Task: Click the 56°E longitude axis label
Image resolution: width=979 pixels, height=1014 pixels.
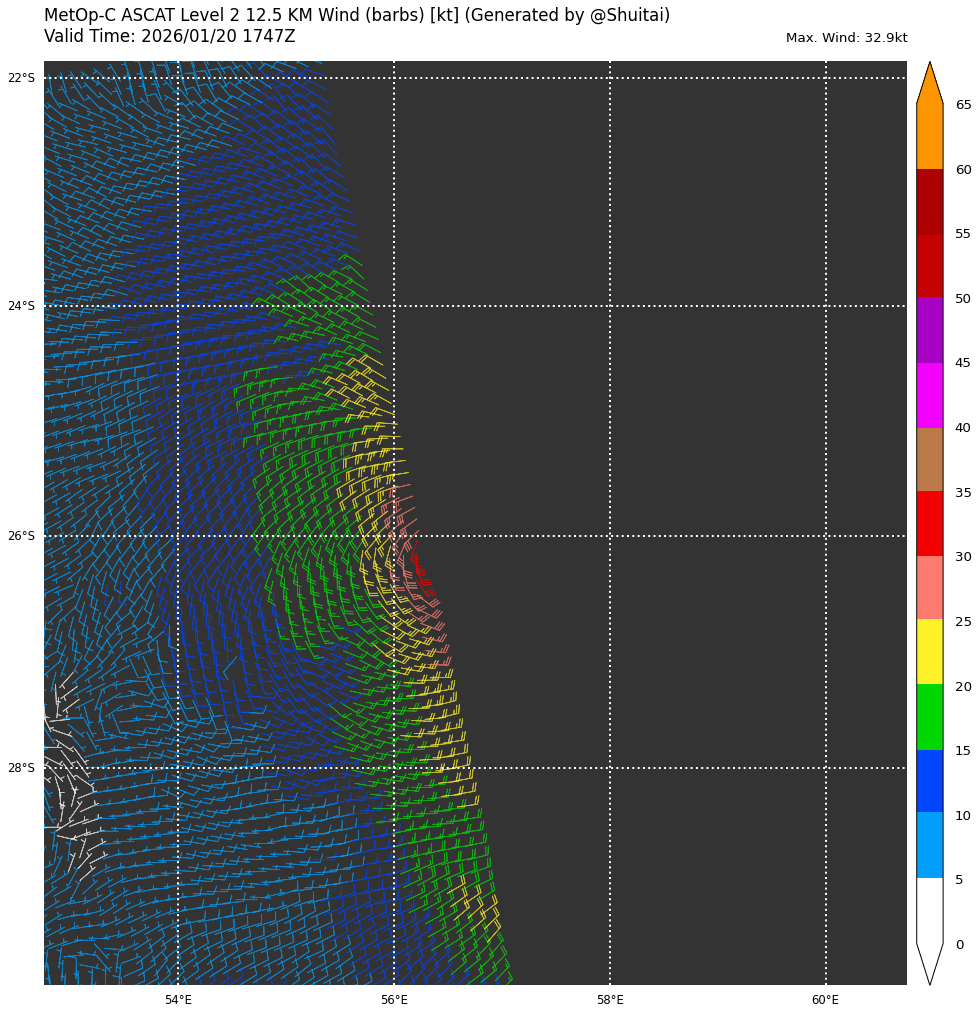Action: tap(394, 1000)
